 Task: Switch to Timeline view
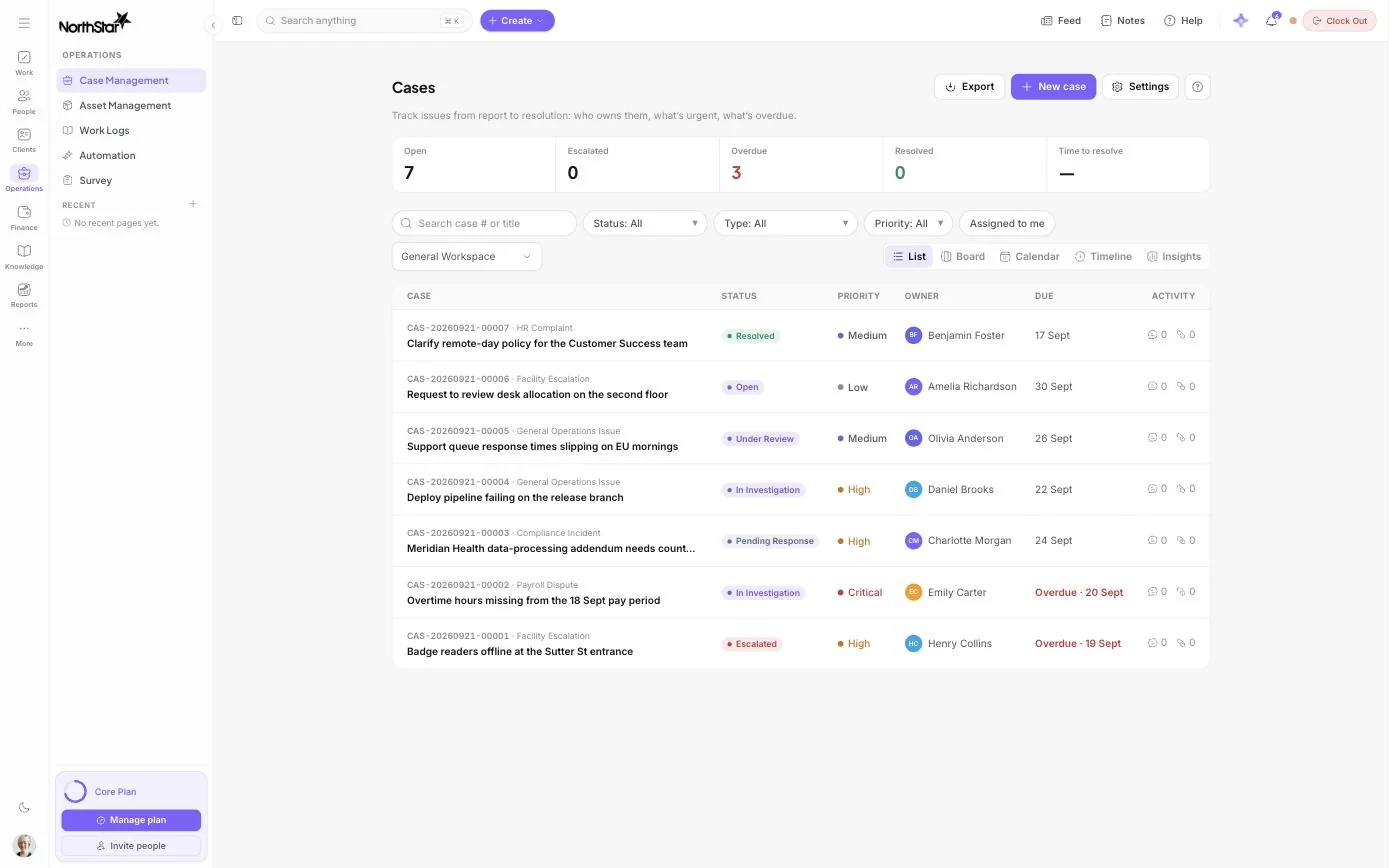click(x=1103, y=256)
